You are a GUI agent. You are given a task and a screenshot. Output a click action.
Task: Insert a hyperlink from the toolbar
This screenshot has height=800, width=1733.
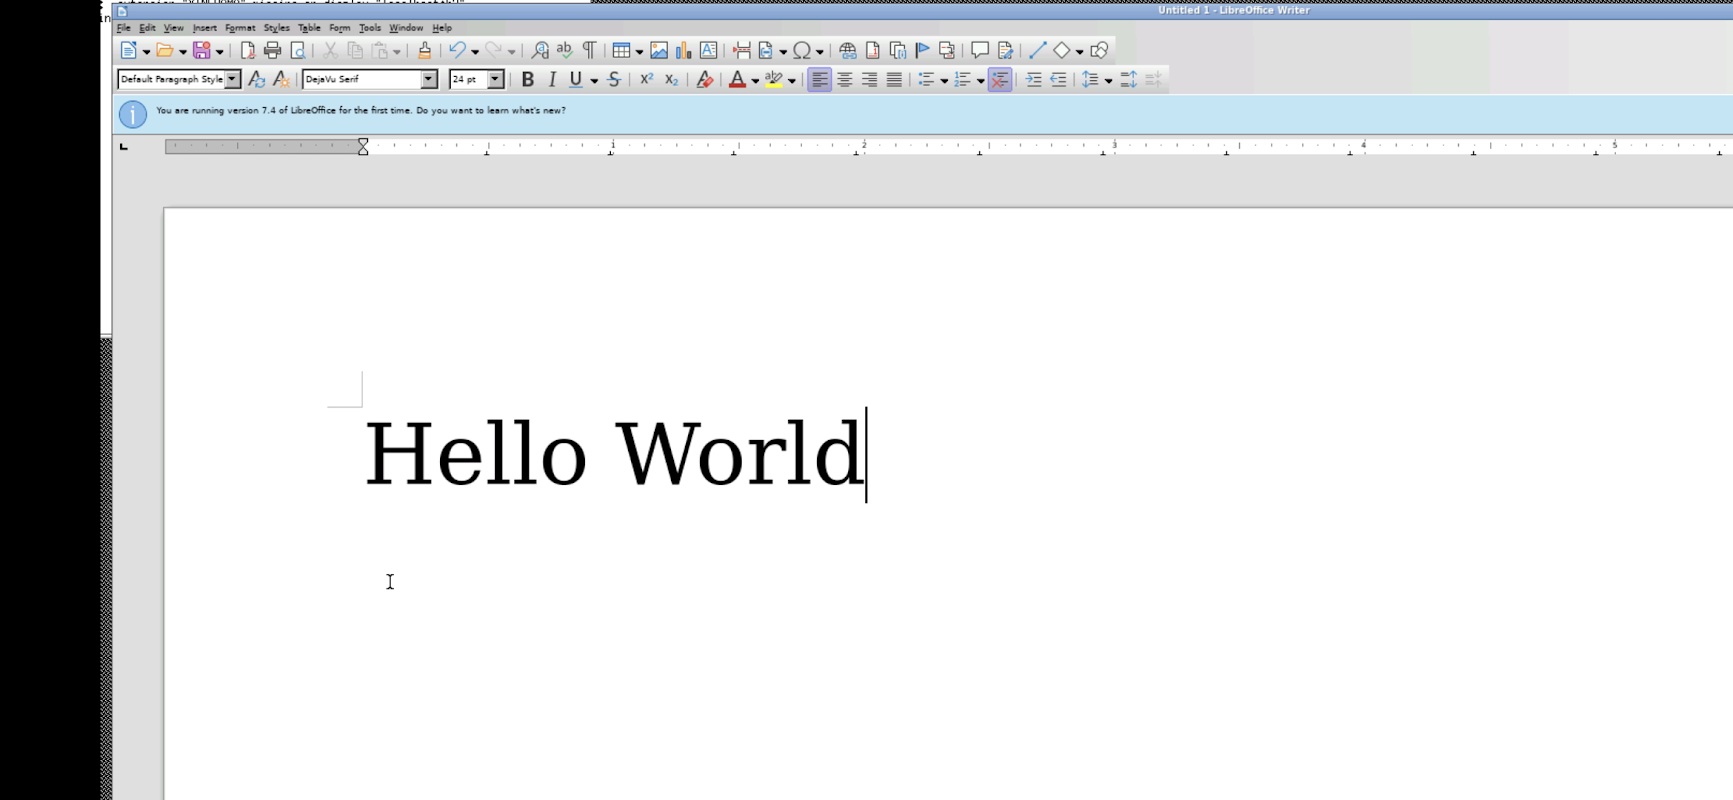847,51
